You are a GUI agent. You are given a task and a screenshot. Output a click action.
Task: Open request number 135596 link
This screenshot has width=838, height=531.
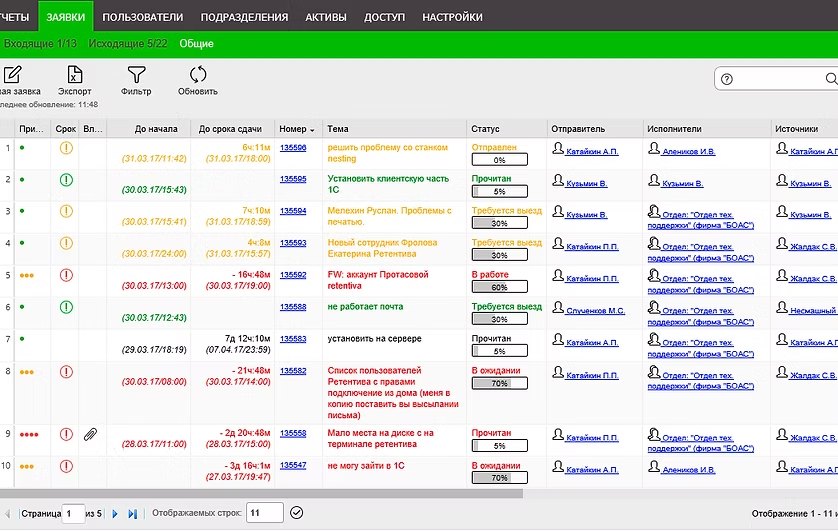tap(293, 147)
